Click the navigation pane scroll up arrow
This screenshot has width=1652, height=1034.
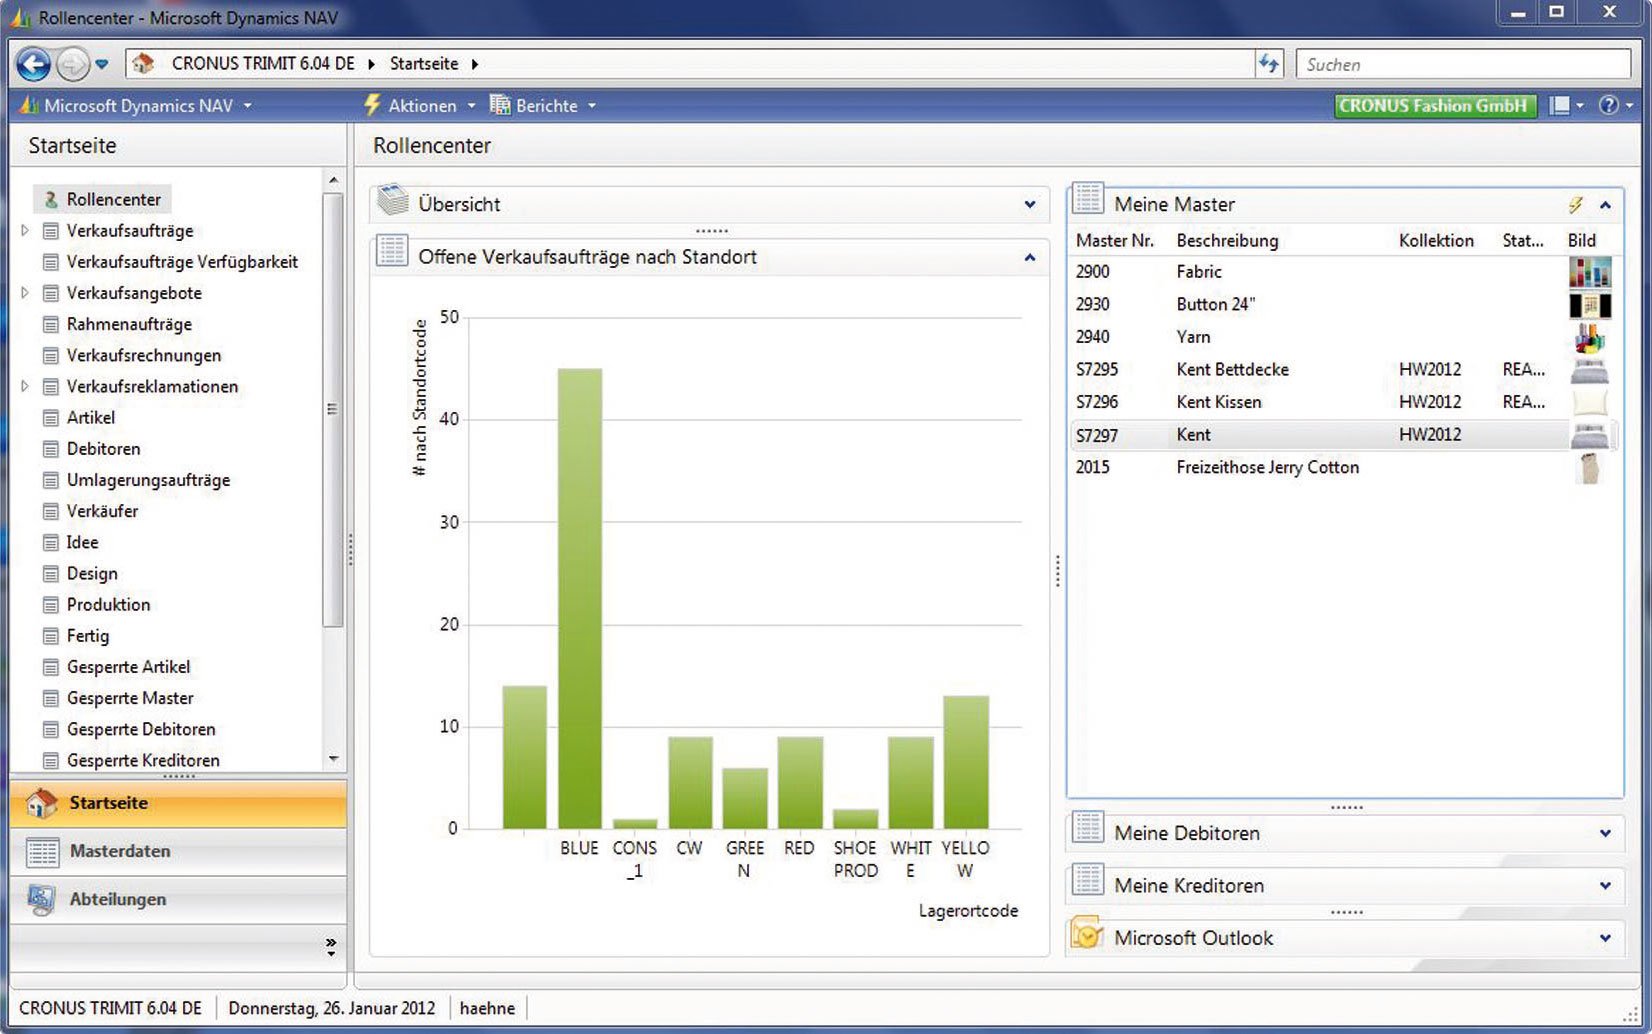click(x=334, y=180)
